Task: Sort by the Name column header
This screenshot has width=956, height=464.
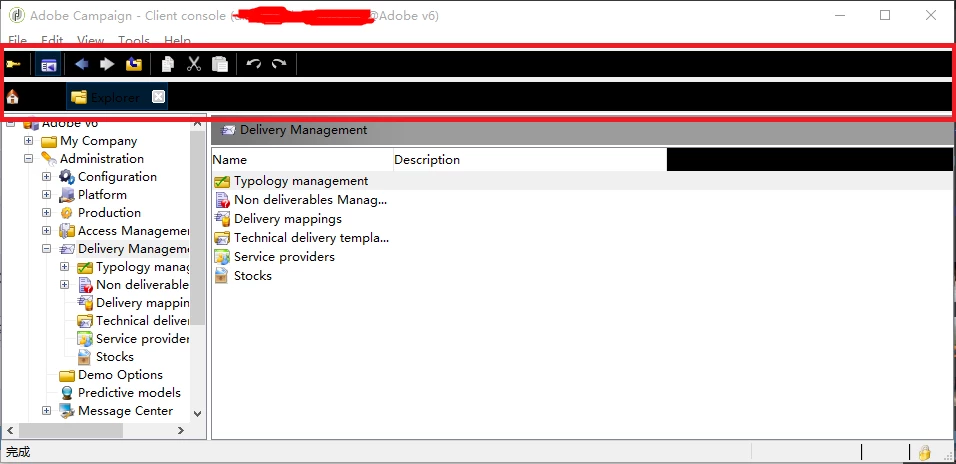Action: [x=302, y=160]
